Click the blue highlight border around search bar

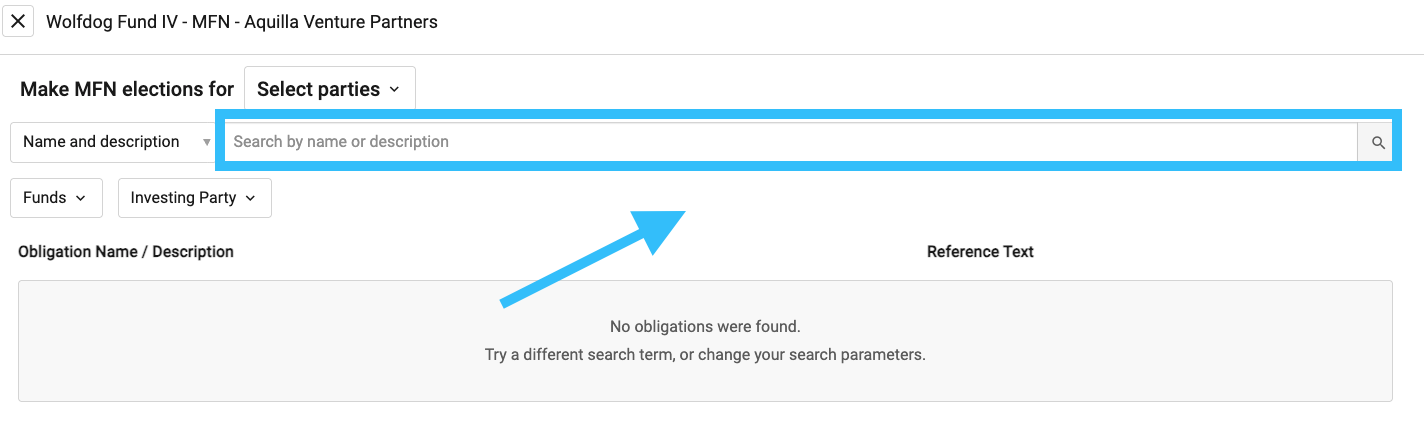coord(808,115)
